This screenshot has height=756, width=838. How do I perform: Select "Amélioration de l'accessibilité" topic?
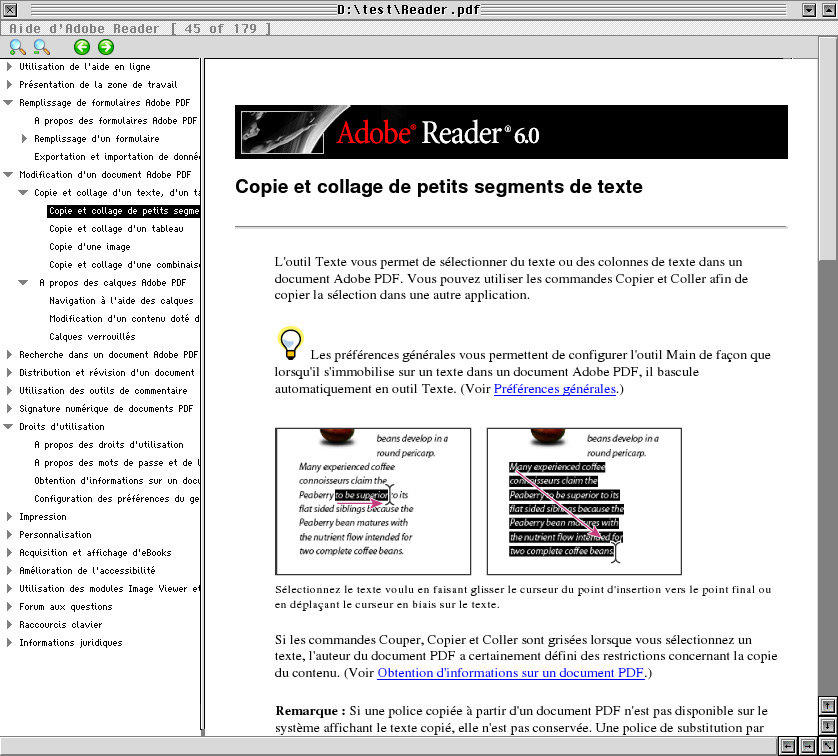(x=87, y=571)
